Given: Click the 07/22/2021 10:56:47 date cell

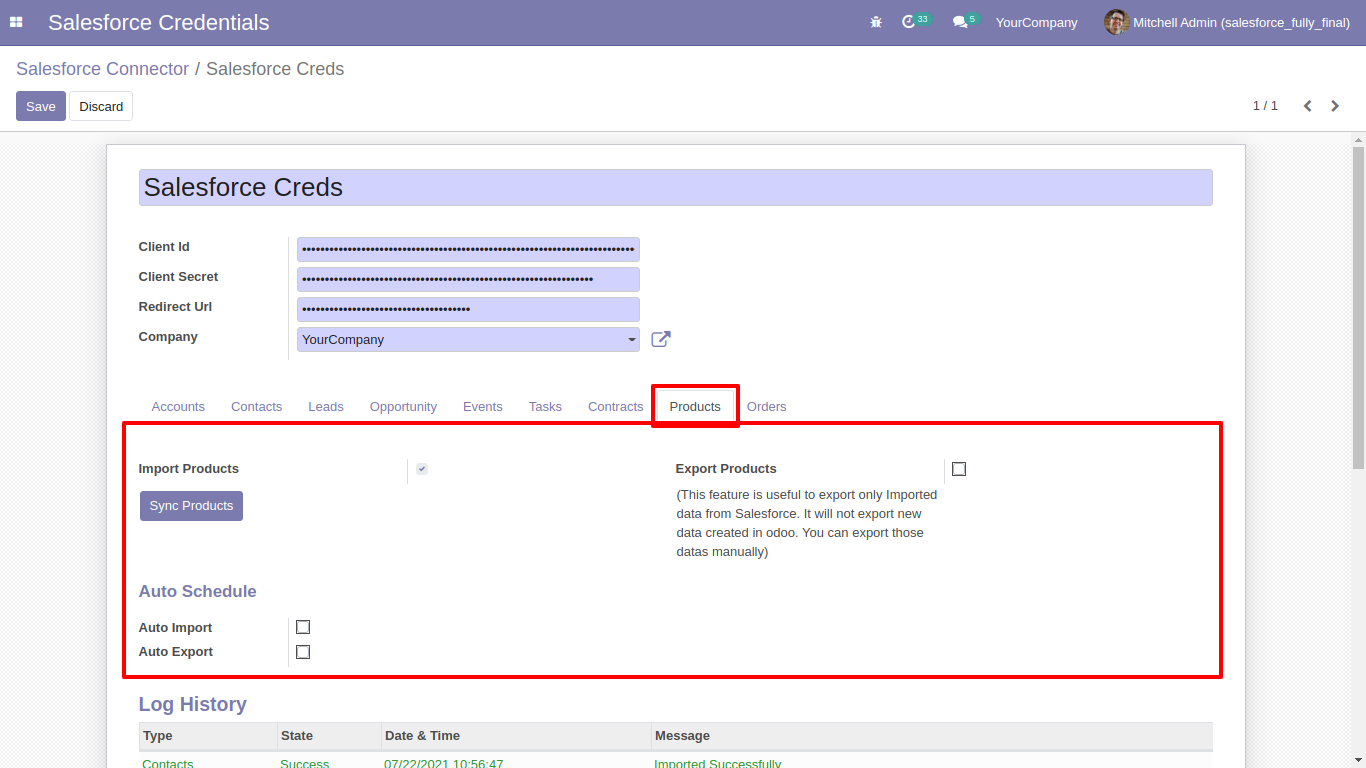Looking at the screenshot, I should [443, 763].
